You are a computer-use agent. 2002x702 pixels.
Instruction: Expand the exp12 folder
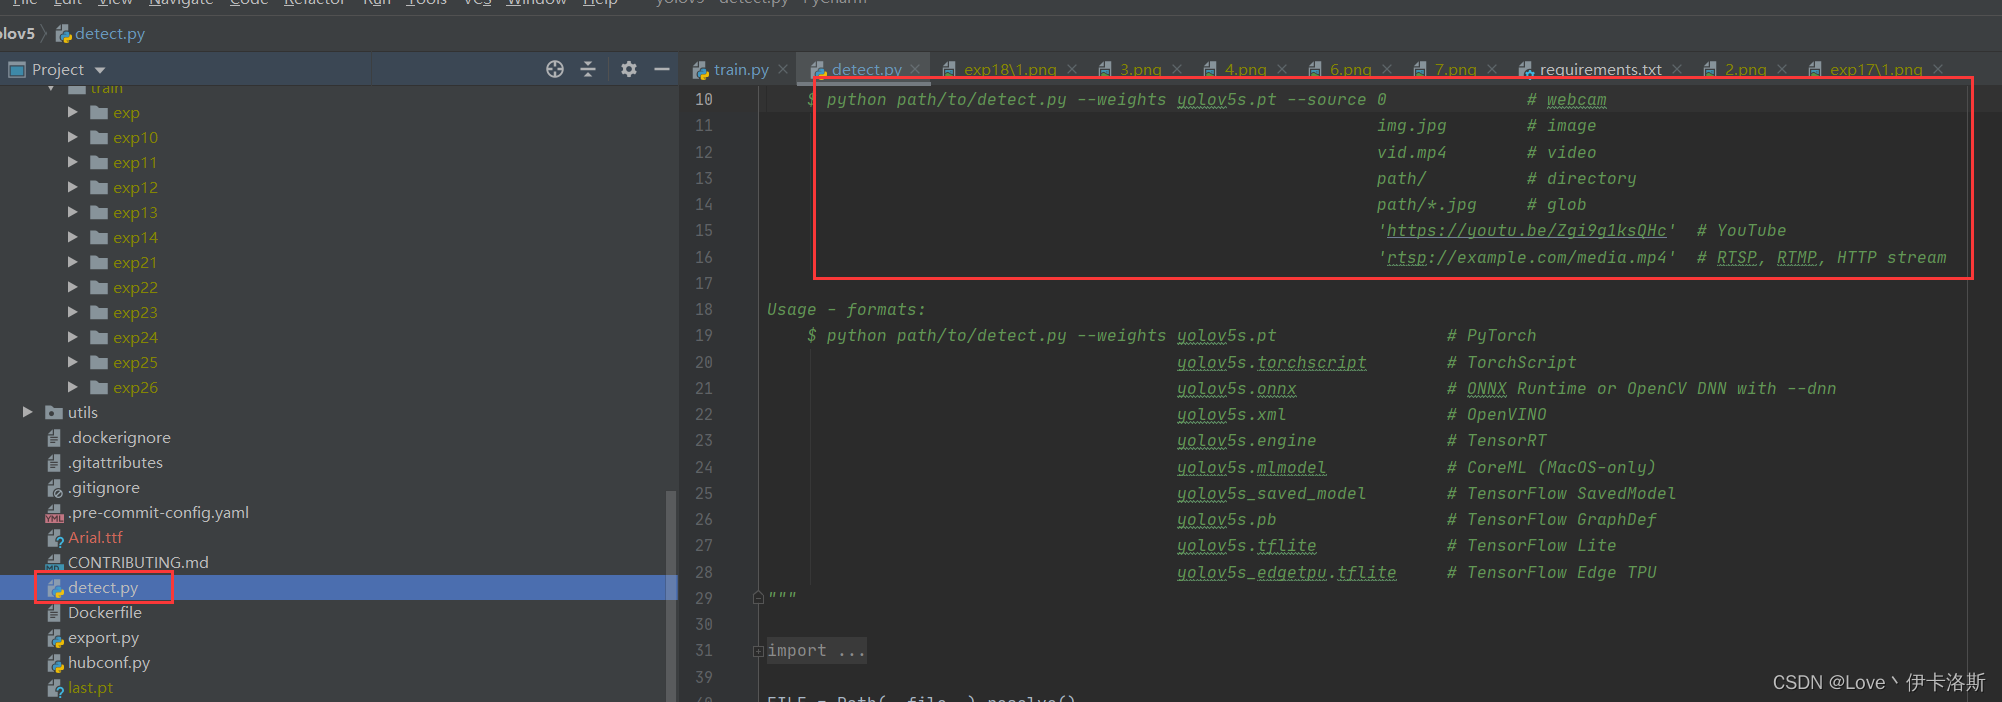point(72,187)
